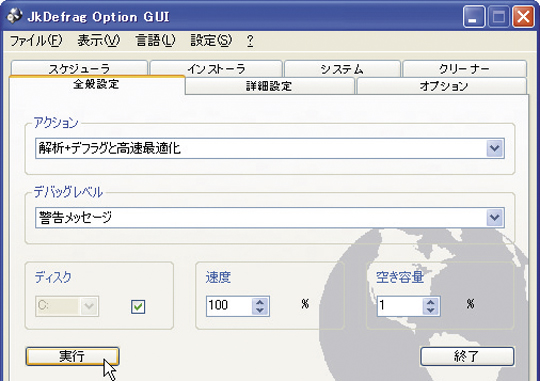Switch to the クリーナー tab
Viewport: 540px width, 381px height.
[464, 69]
